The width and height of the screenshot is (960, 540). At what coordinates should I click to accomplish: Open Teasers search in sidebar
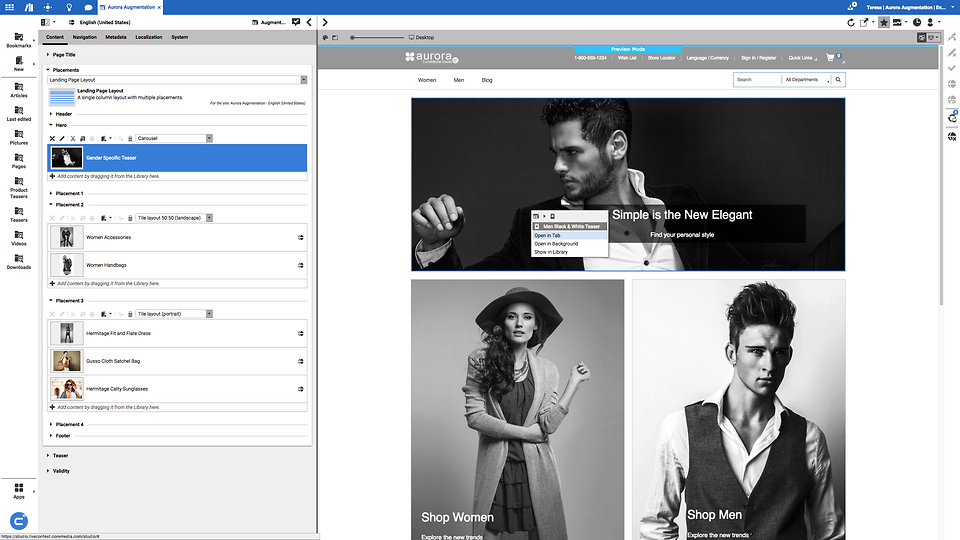(18, 214)
